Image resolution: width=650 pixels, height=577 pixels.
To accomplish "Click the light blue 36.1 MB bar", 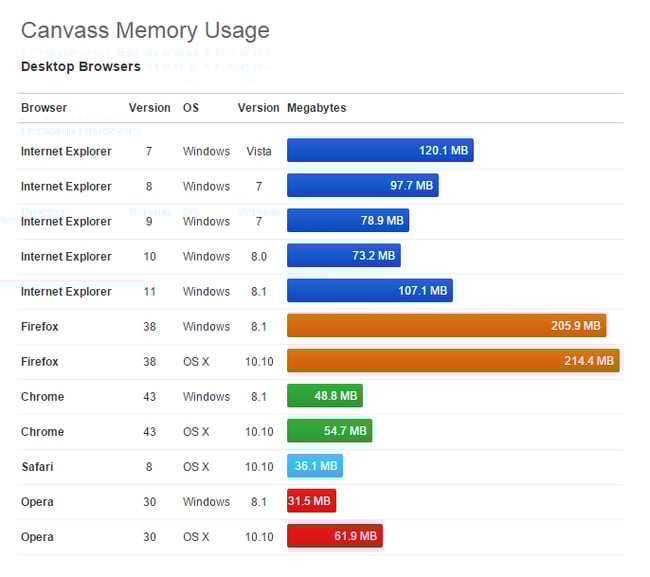I will point(315,466).
